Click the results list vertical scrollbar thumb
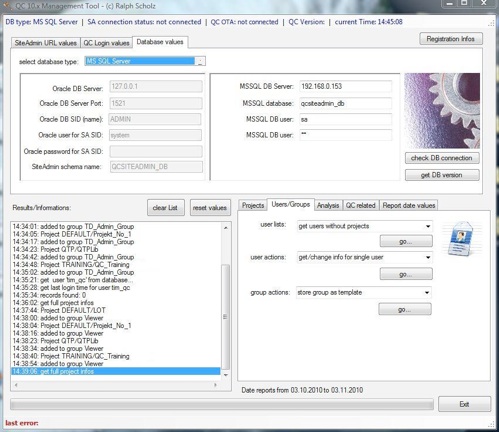The height and width of the screenshot is (432, 499). pyautogui.click(x=226, y=317)
